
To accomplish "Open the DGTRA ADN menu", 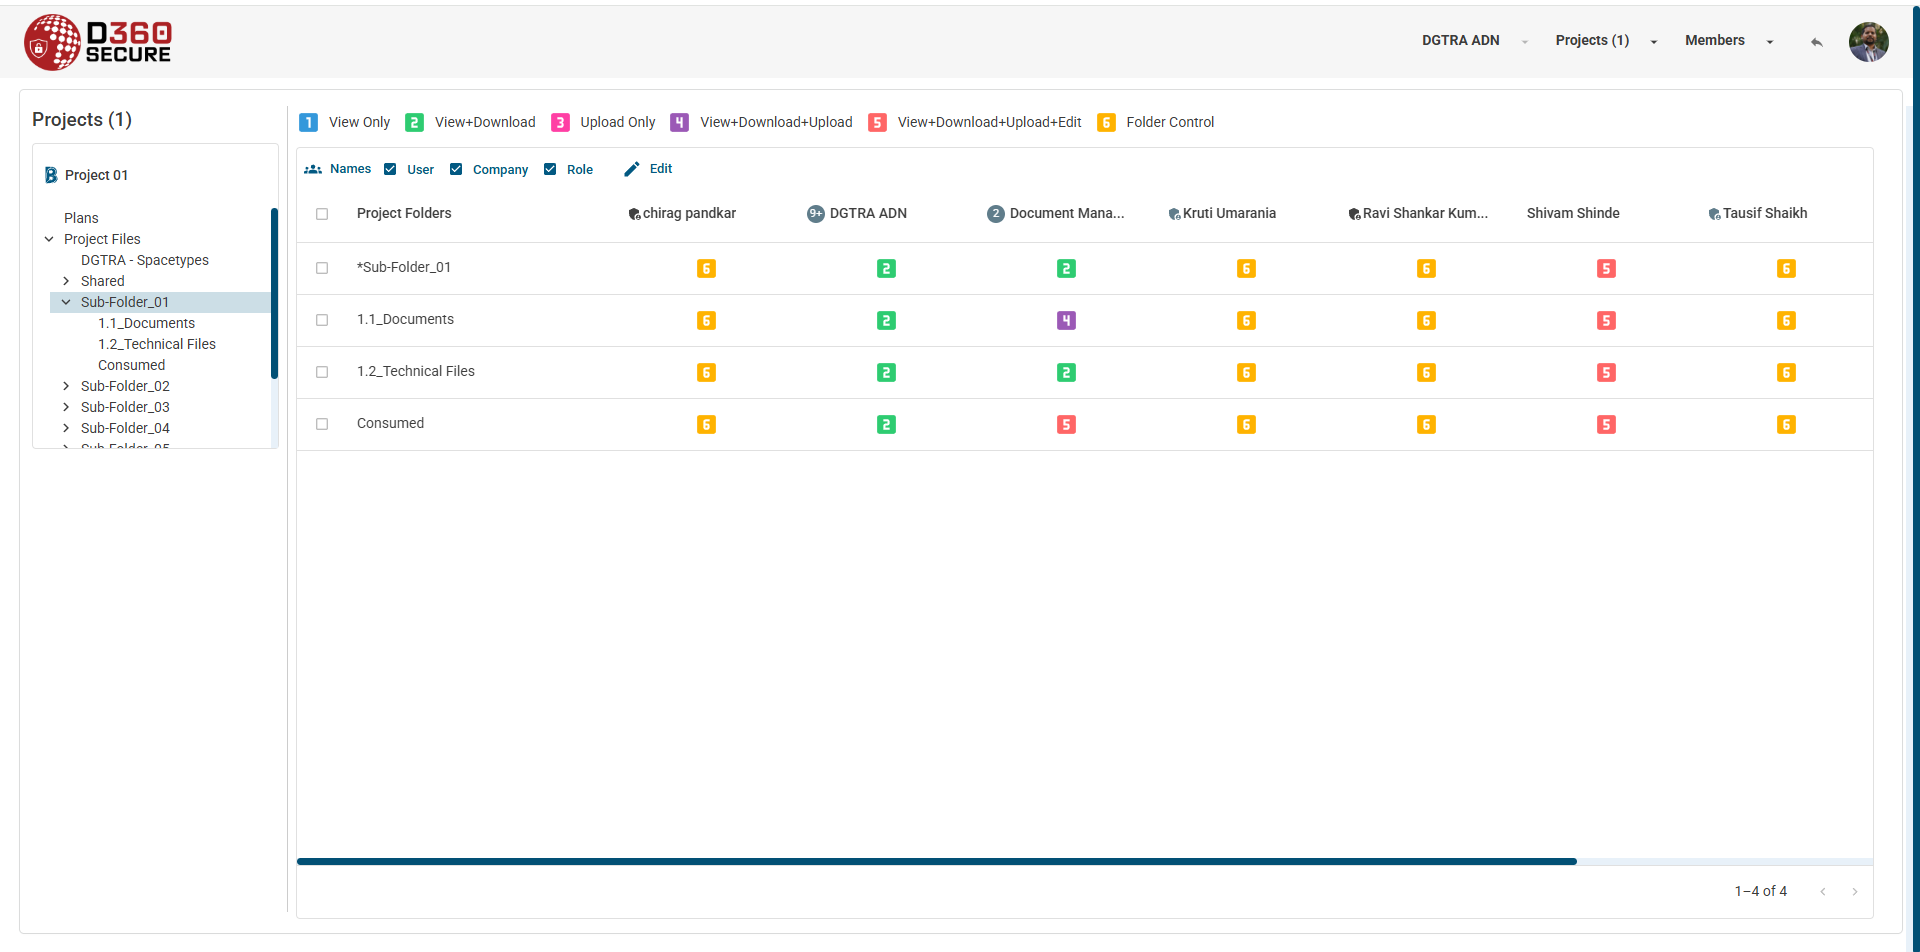I will click(x=1474, y=41).
